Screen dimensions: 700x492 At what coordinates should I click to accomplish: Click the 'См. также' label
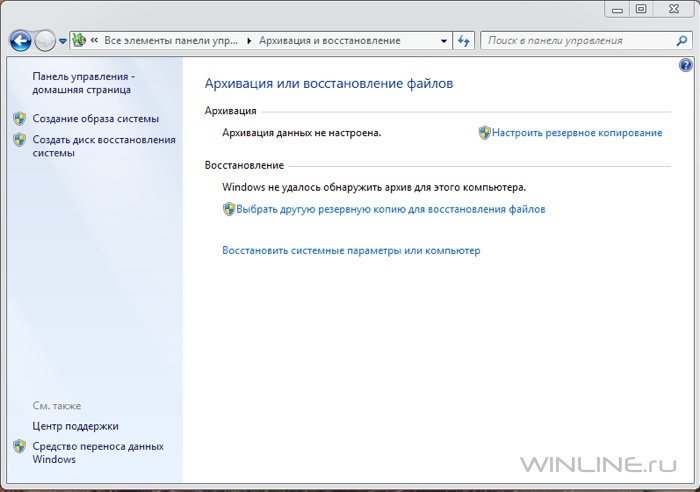pos(57,406)
